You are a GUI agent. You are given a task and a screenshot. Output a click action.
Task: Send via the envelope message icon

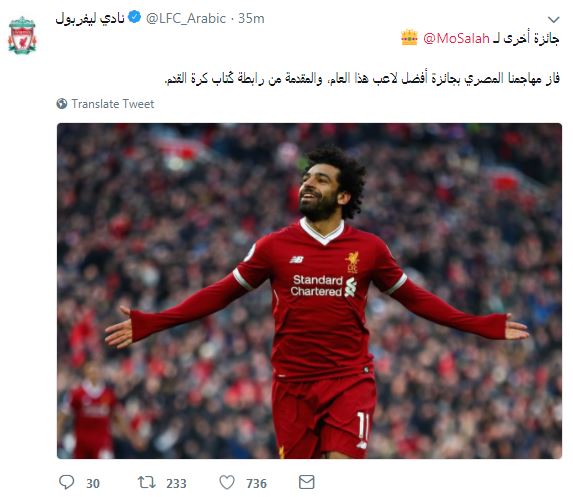306,482
